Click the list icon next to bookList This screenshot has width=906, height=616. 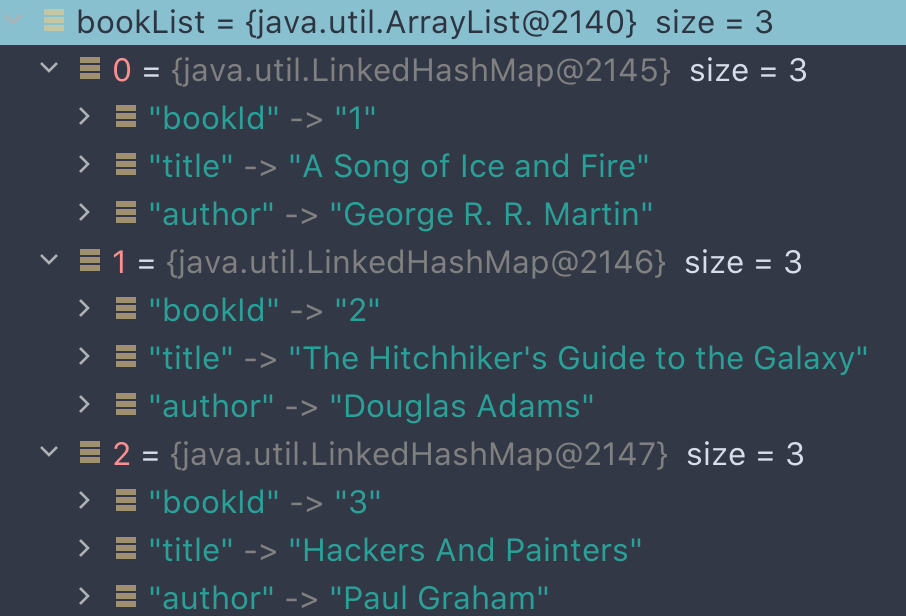(x=53, y=22)
